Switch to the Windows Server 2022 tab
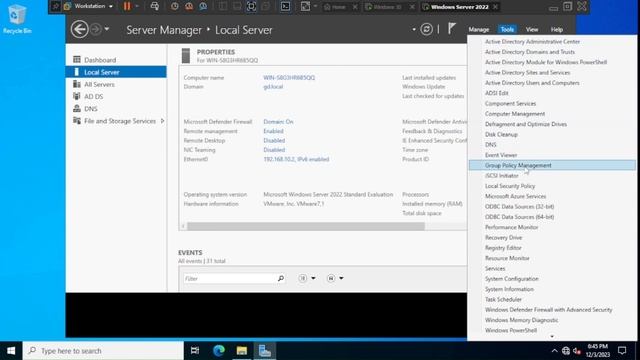640x360 pixels. click(460, 7)
